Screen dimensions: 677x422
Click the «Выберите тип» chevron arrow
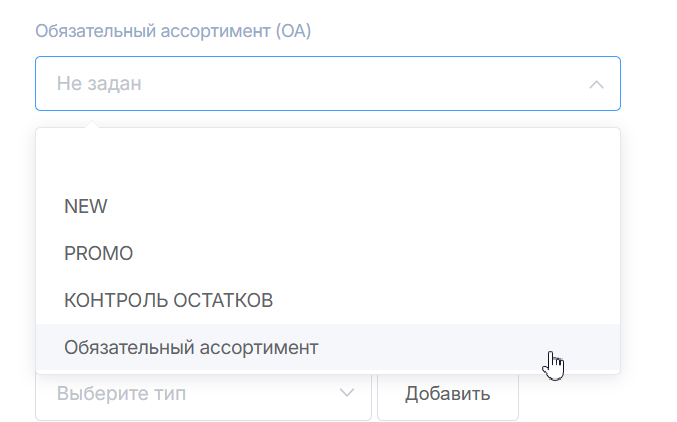(347, 393)
